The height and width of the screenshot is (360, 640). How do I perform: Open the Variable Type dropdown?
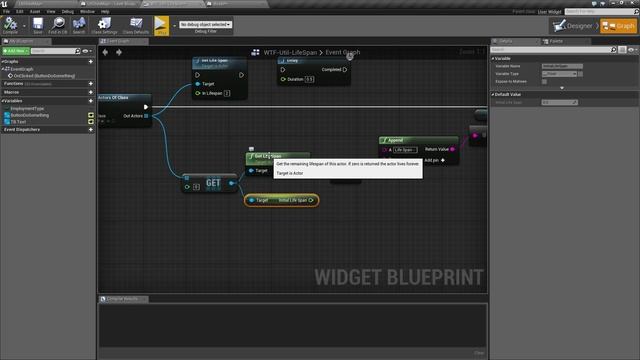click(559, 74)
